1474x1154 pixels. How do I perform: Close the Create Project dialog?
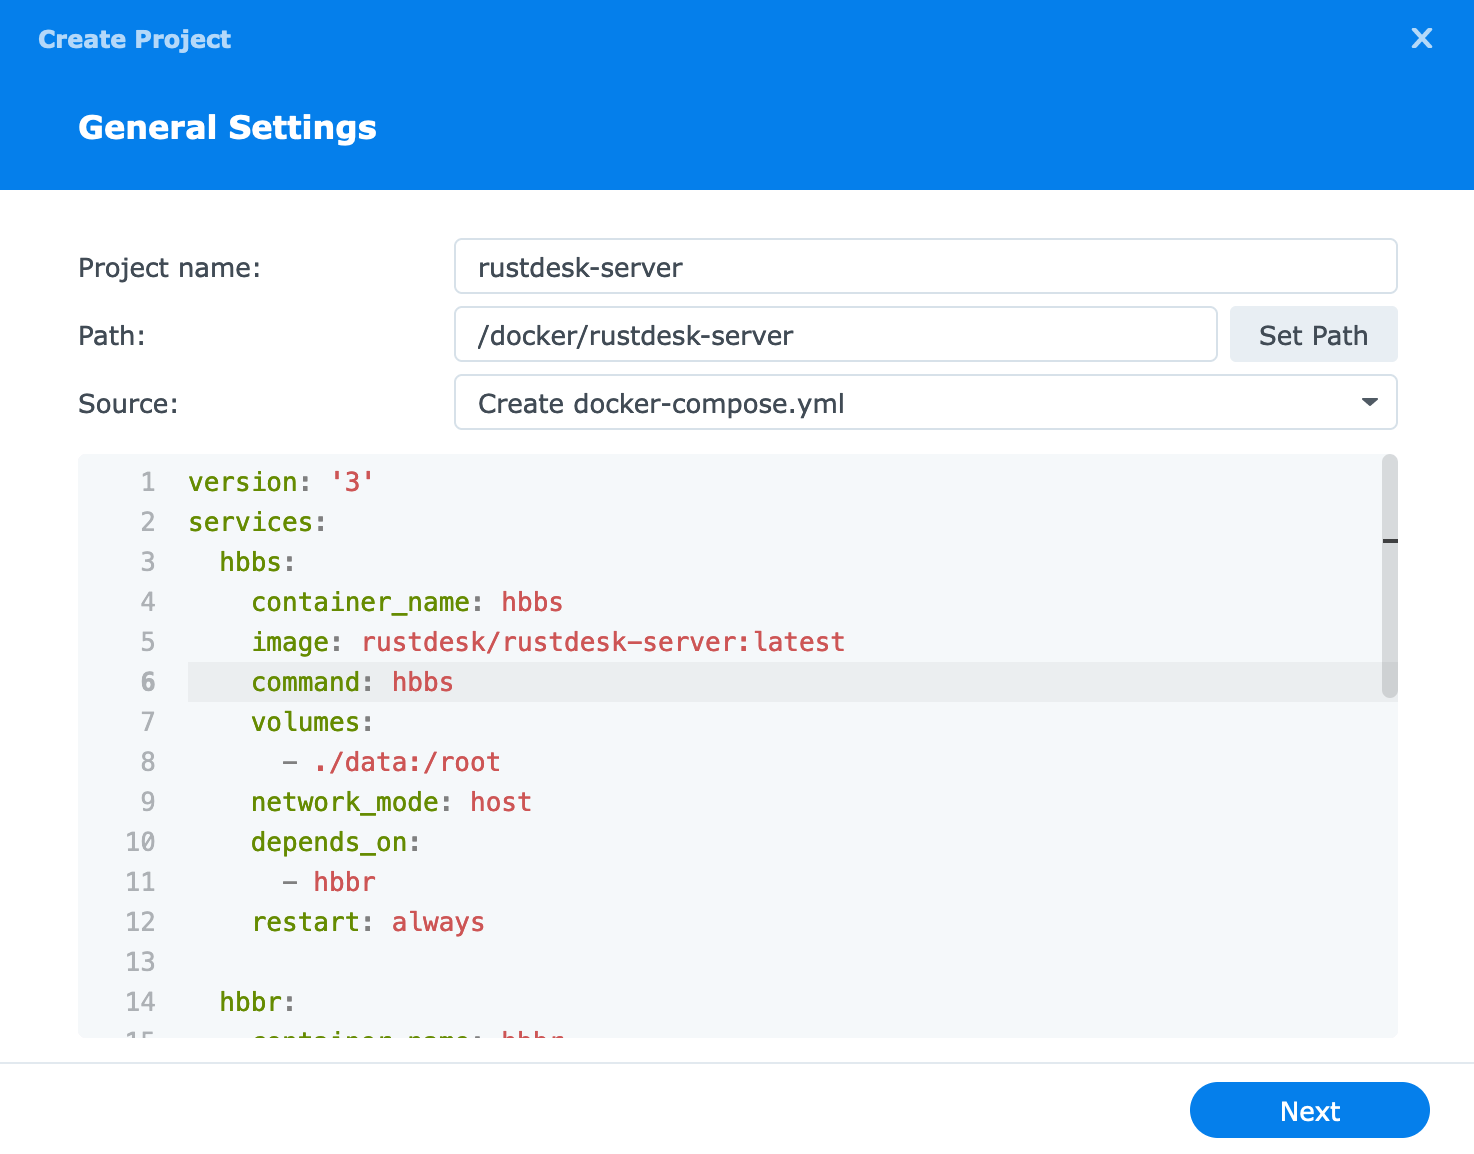[1421, 39]
